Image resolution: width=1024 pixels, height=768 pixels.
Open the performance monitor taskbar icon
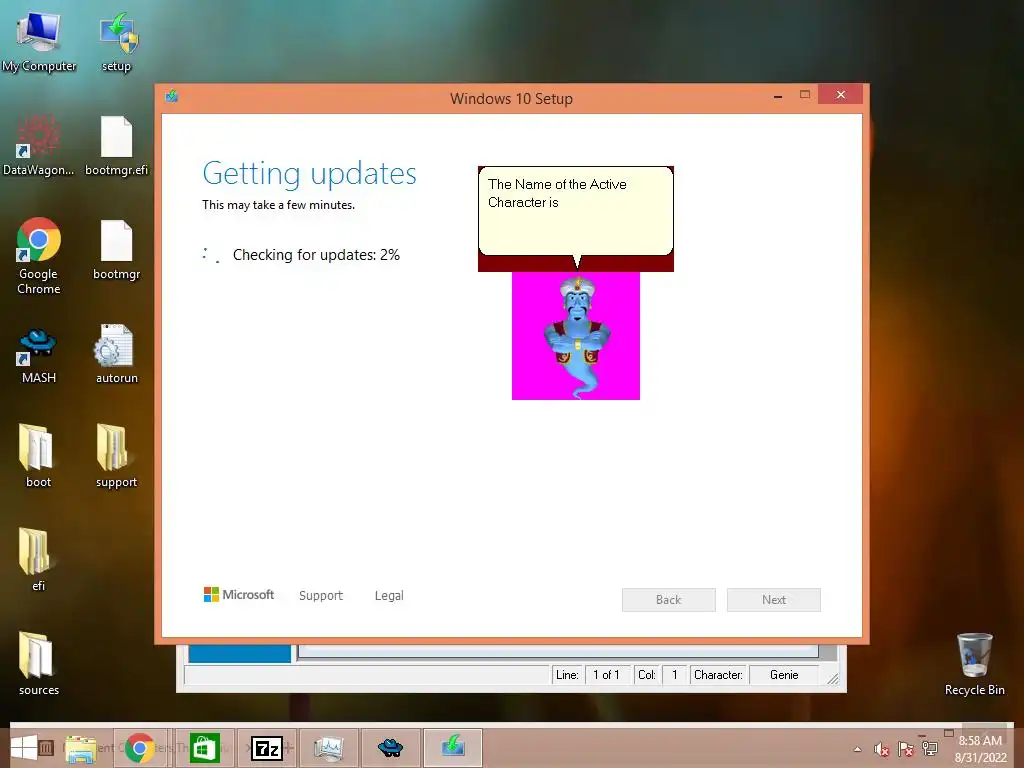(x=328, y=748)
